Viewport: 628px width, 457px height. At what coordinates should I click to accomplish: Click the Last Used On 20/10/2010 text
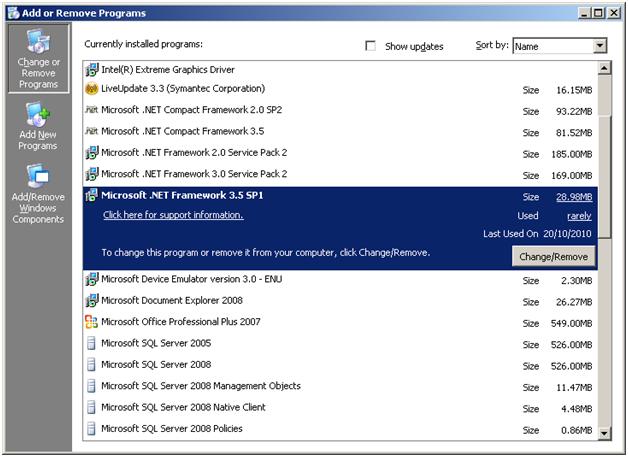(537, 234)
